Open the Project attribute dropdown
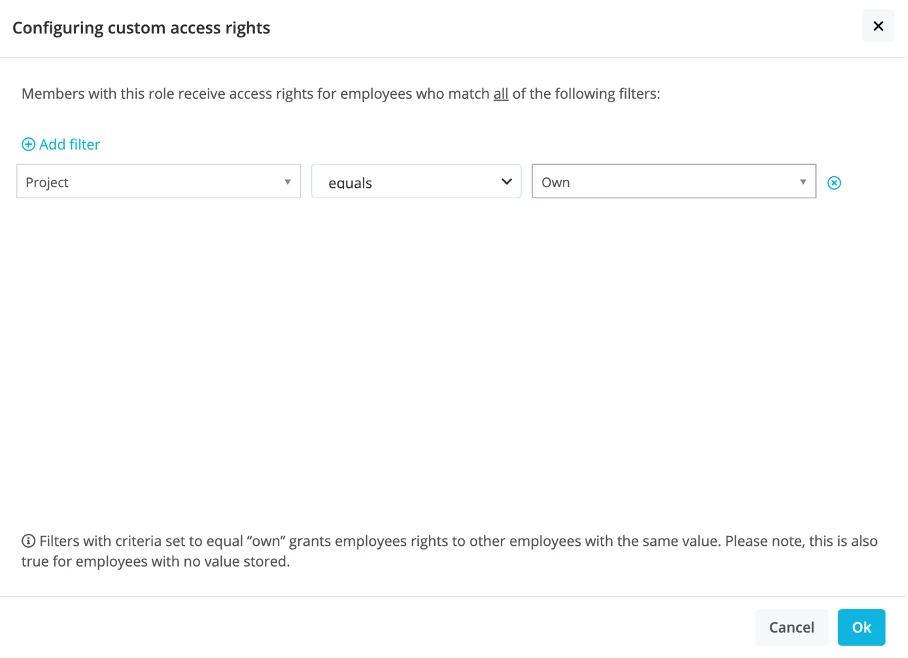The image size is (908, 658). point(158,181)
